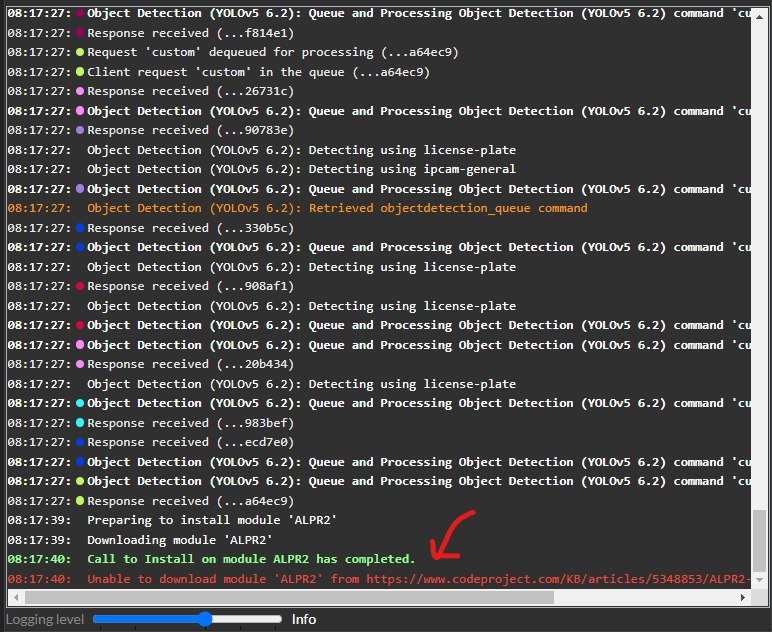Click the "Logging level" label
772x632 pixels.
45,619
